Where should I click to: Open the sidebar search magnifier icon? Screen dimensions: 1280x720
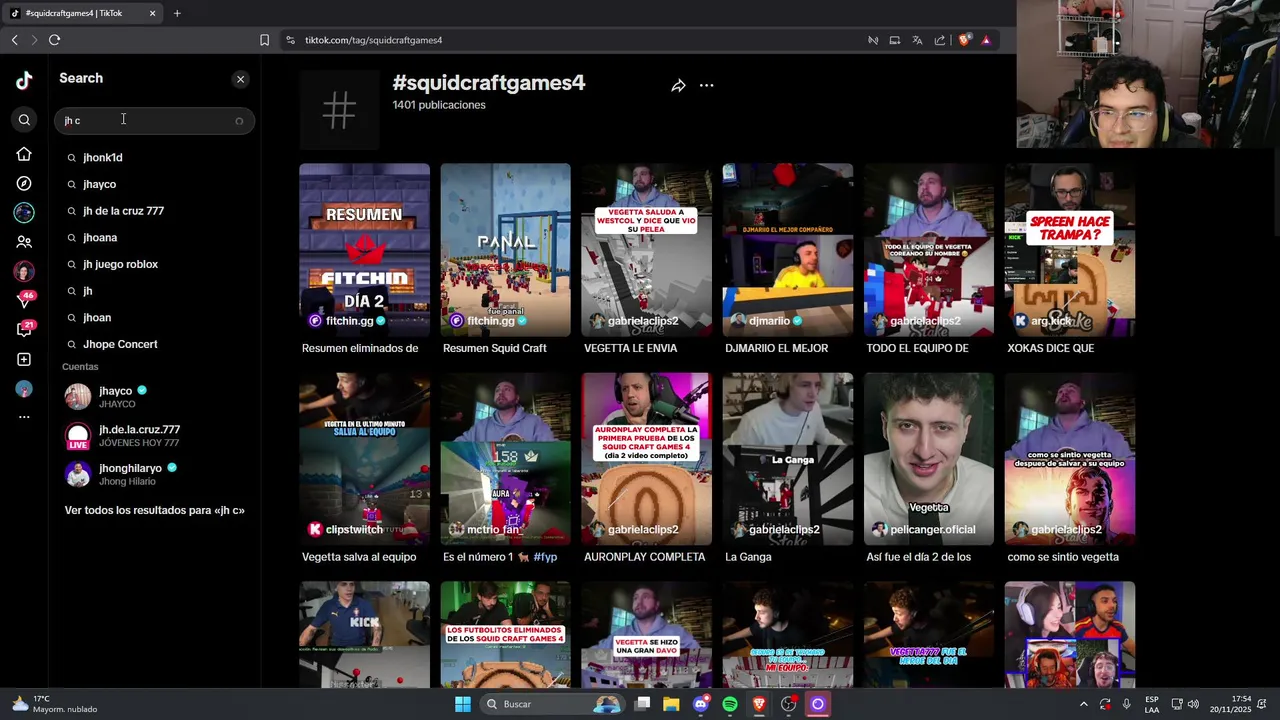click(24, 120)
